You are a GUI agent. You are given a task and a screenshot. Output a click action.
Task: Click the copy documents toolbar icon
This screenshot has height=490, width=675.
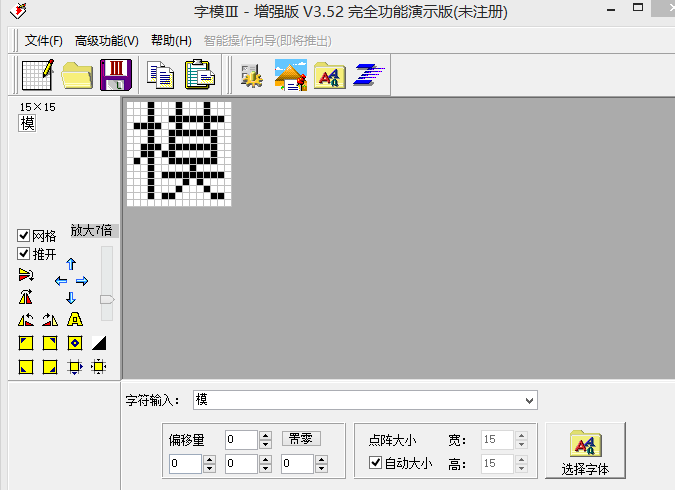(x=161, y=75)
